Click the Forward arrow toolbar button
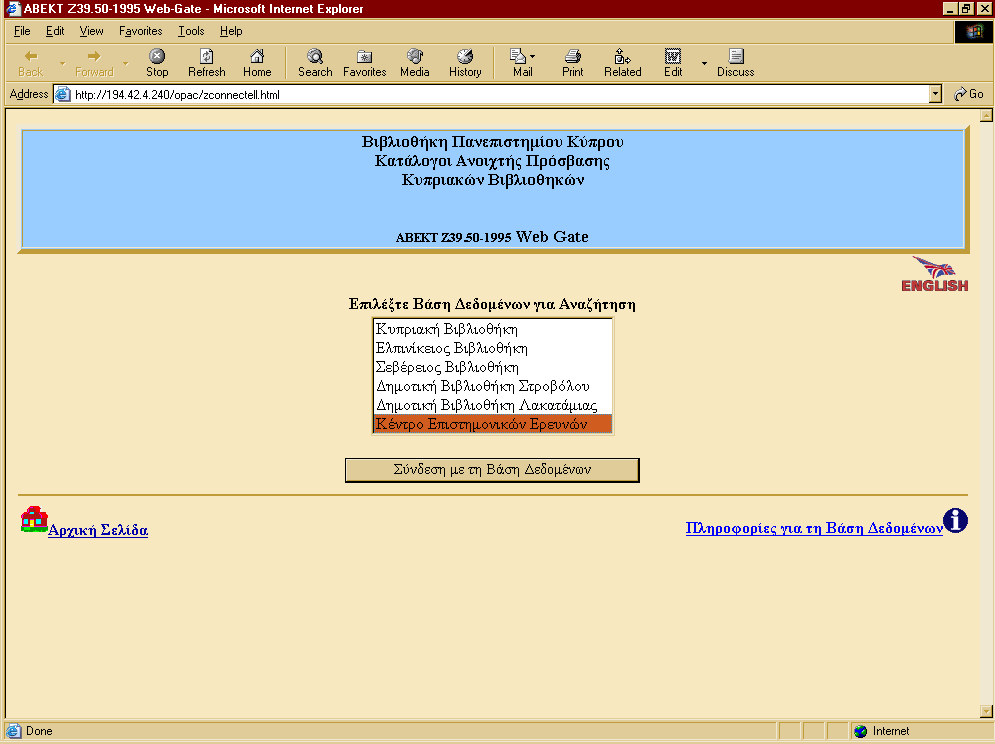The height and width of the screenshot is (744, 995). (x=94, y=63)
